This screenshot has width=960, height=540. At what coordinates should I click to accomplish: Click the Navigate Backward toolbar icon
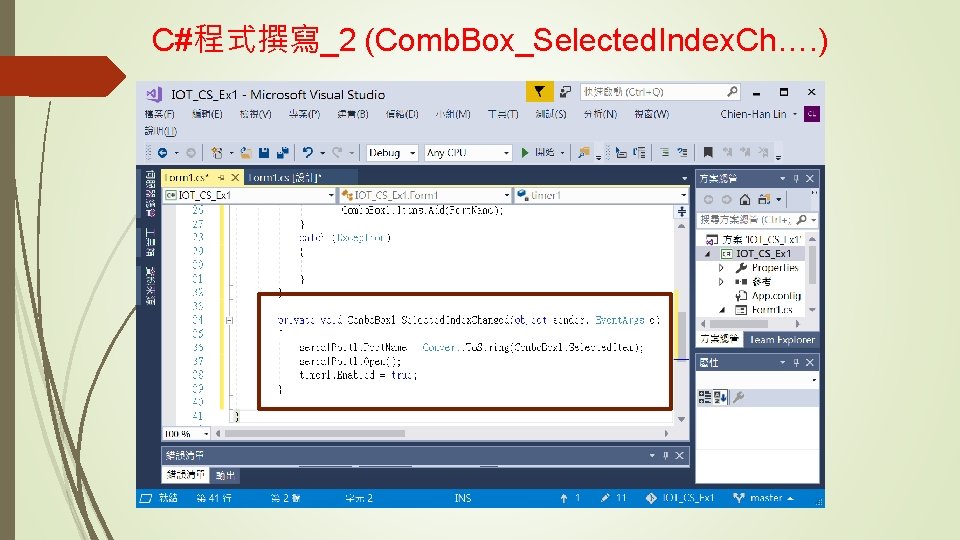[x=162, y=152]
